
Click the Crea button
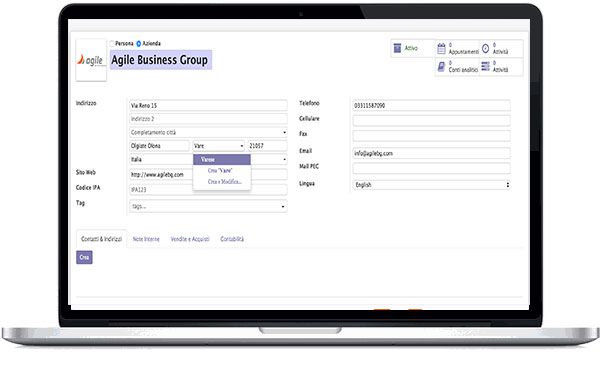point(84,257)
